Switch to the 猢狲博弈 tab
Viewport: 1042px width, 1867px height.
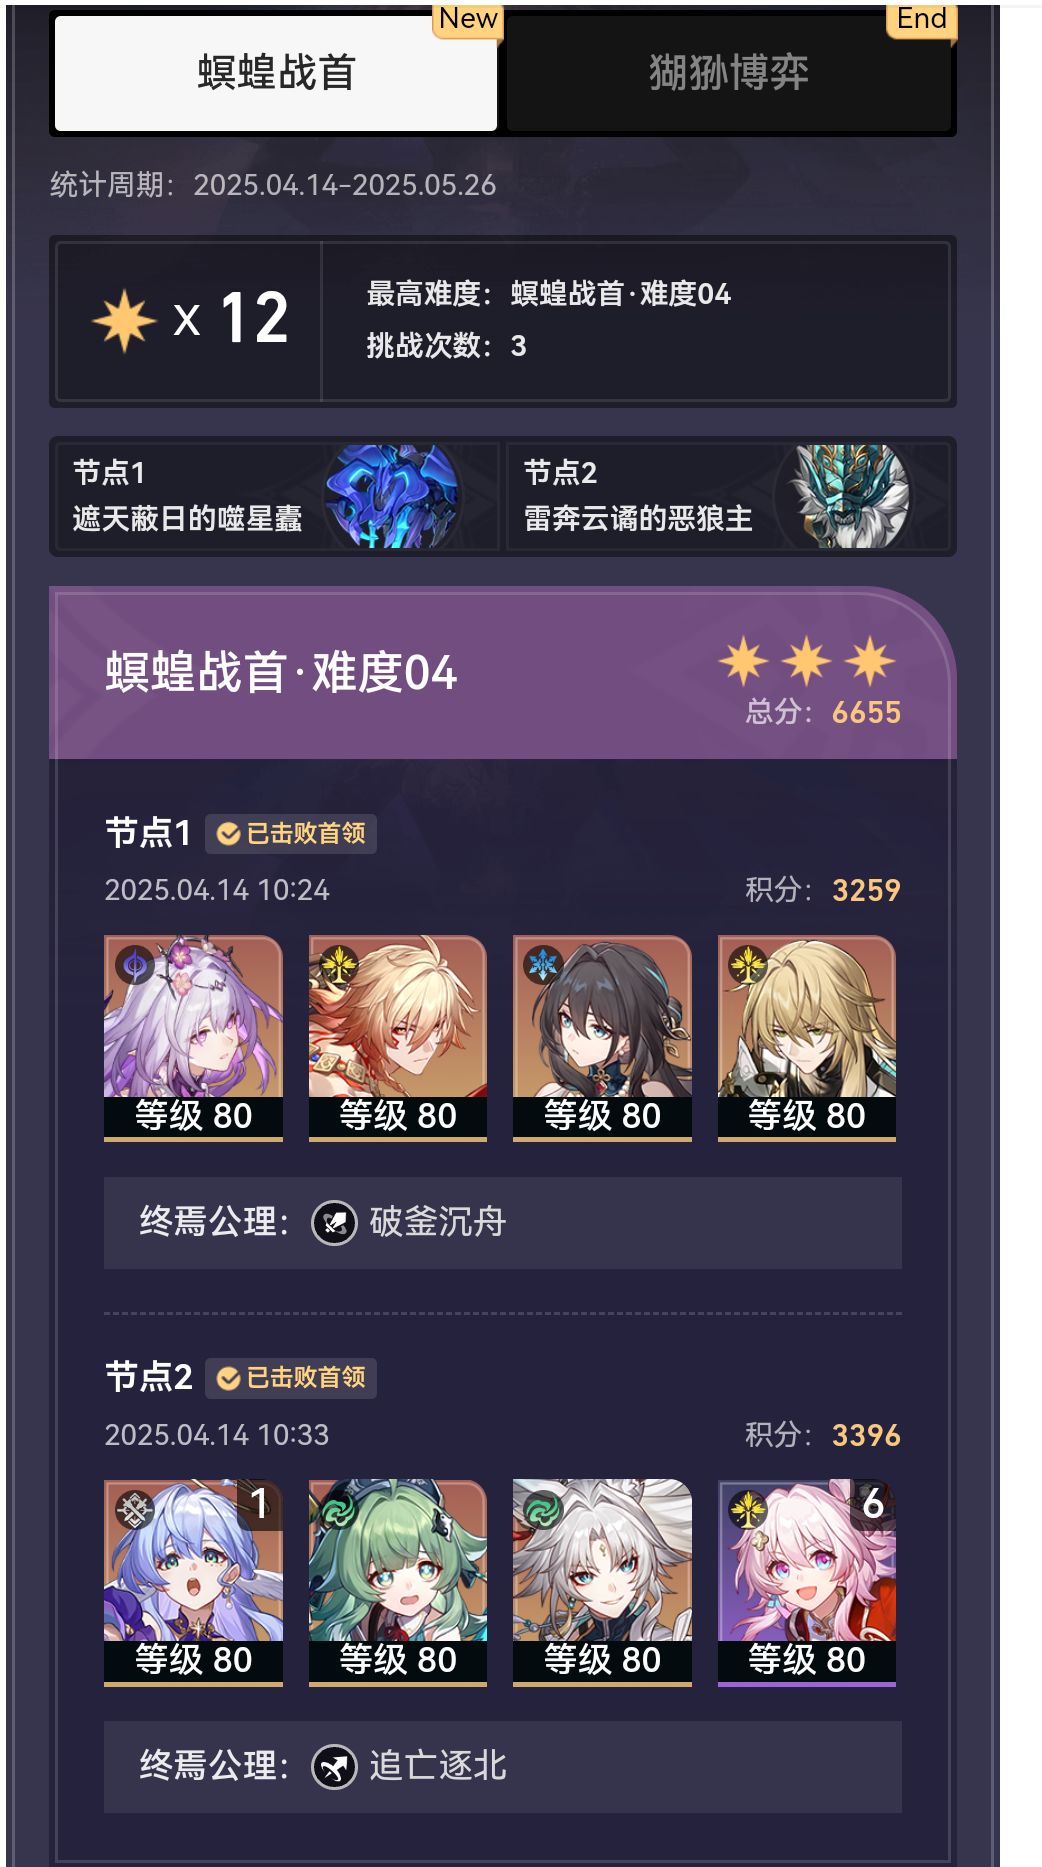pyautogui.click(x=729, y=73)
